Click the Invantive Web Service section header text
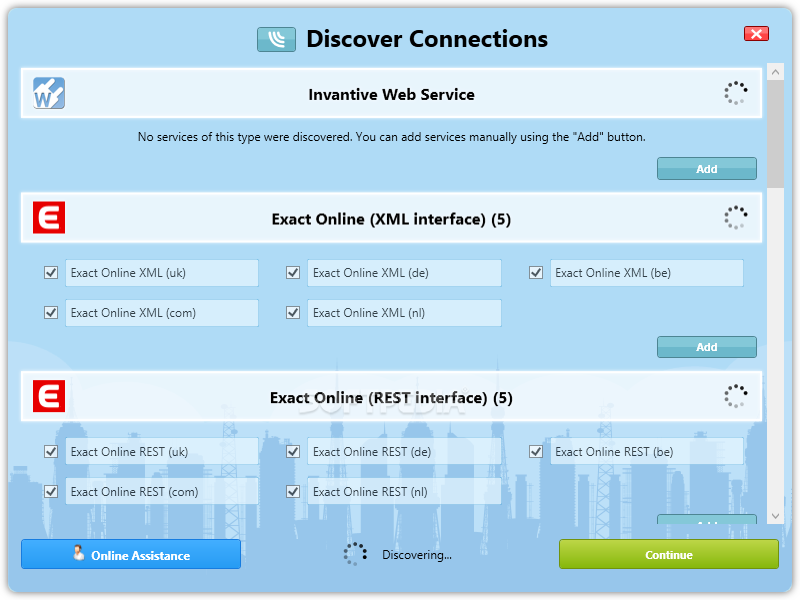 [x=391, y=94]
